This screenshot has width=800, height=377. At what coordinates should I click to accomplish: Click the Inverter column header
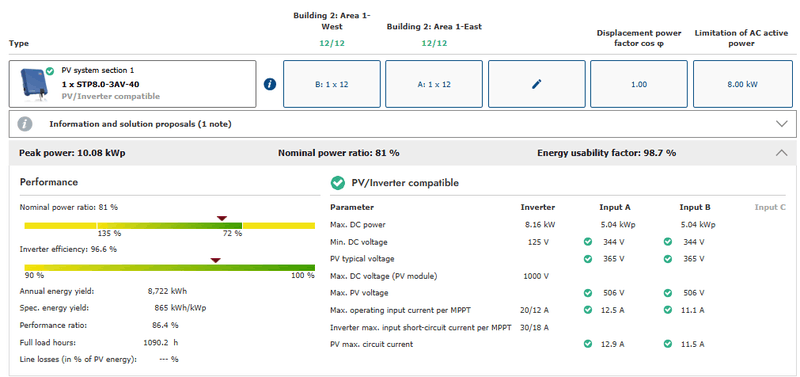tap(538, 208)
